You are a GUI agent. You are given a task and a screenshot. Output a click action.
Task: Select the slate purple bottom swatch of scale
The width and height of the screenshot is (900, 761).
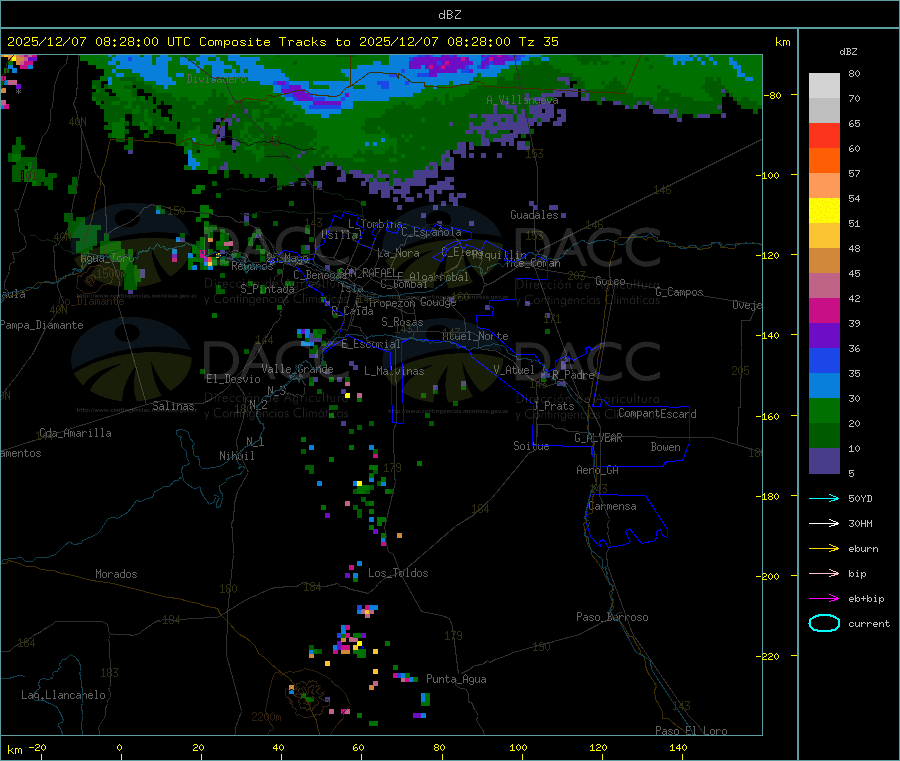tap(824, 461)
